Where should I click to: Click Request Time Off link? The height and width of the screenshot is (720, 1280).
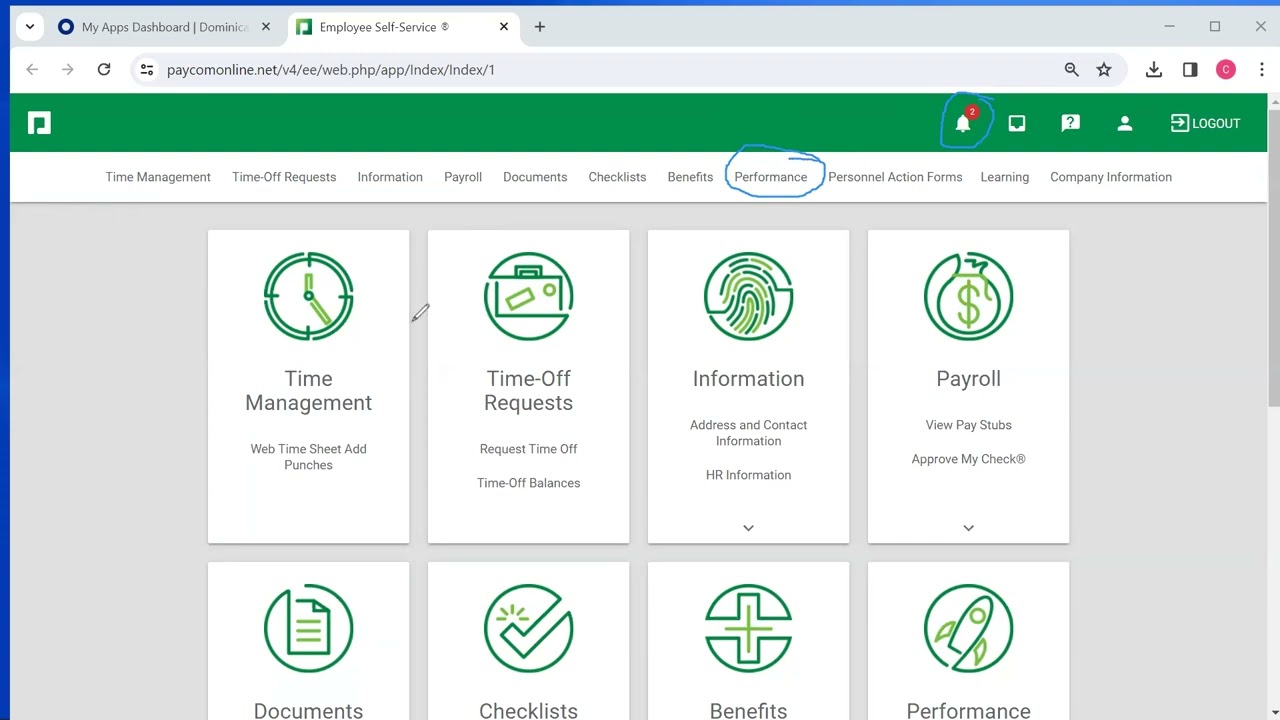[x=528, y=449]
